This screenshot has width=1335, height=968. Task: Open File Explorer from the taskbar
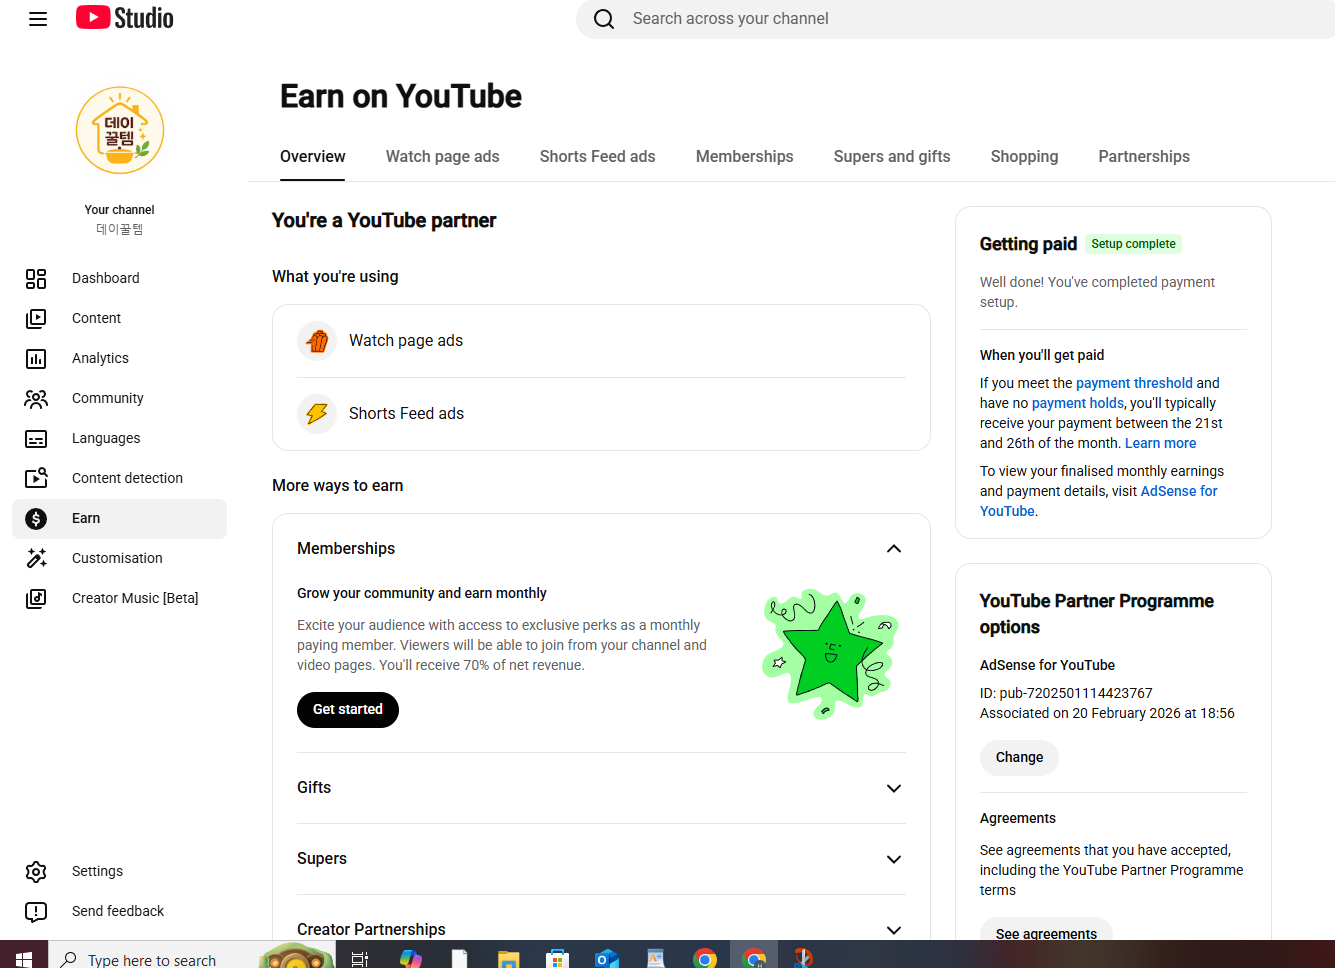pos(508,958)
